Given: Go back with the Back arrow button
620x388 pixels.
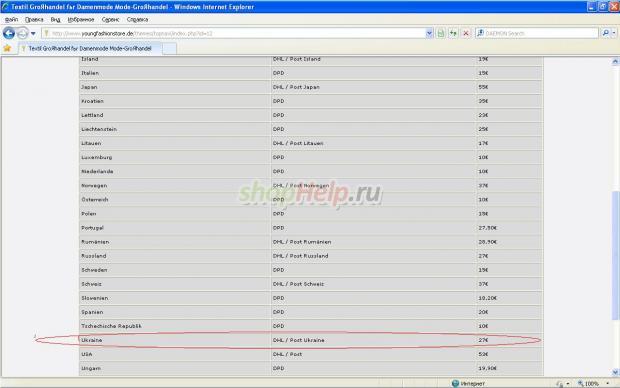Looking at the screenshot, I should (x=9, y=33).
